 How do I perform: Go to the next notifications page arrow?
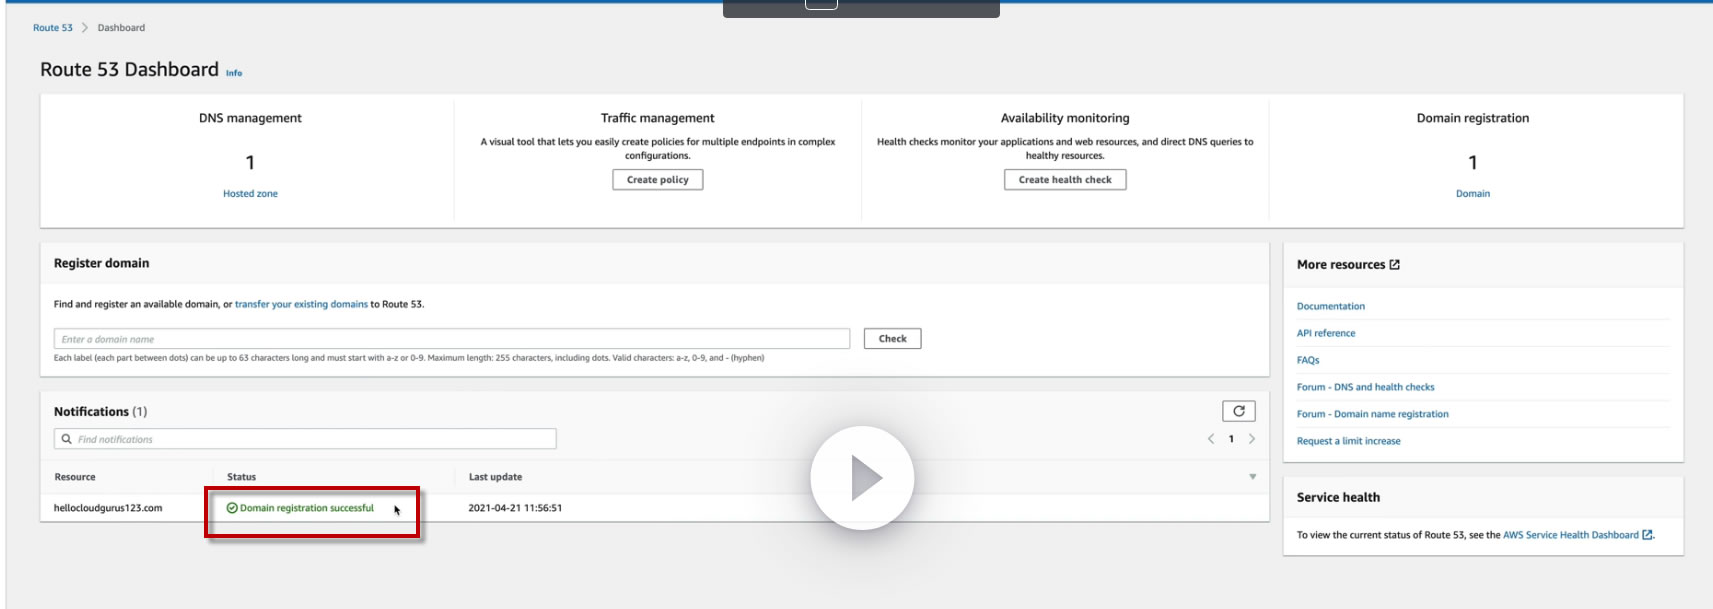(x=1252, y=439)
